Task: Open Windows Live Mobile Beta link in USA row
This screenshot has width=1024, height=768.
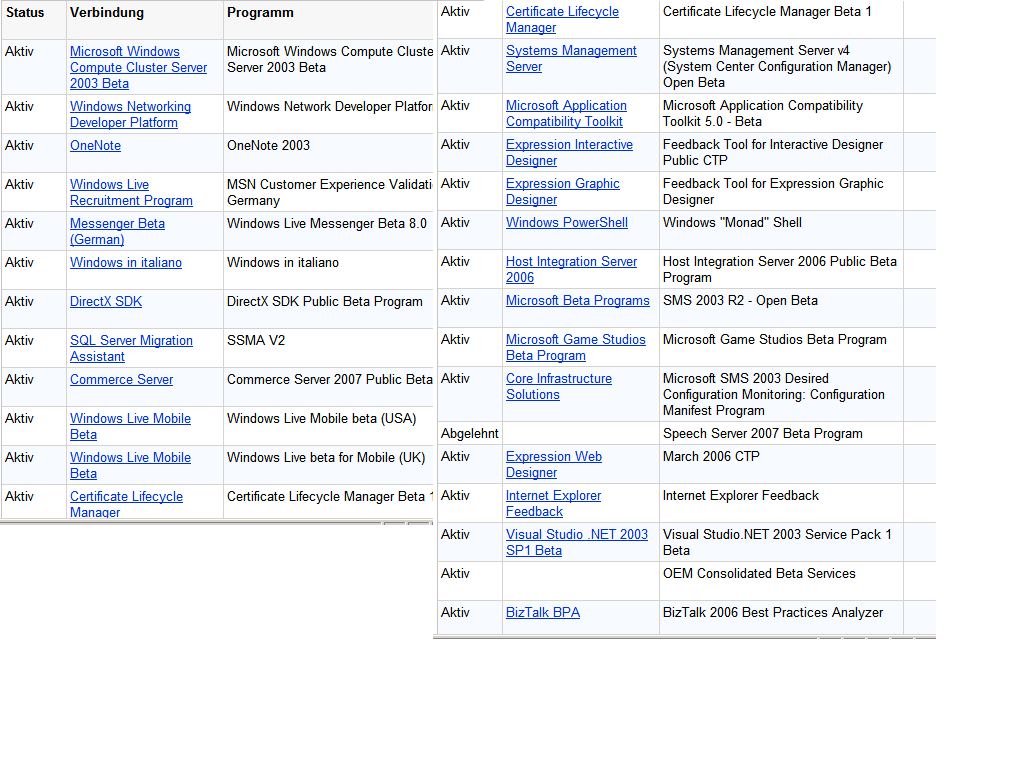Action: pyautogui.click(x=131, y=426)
